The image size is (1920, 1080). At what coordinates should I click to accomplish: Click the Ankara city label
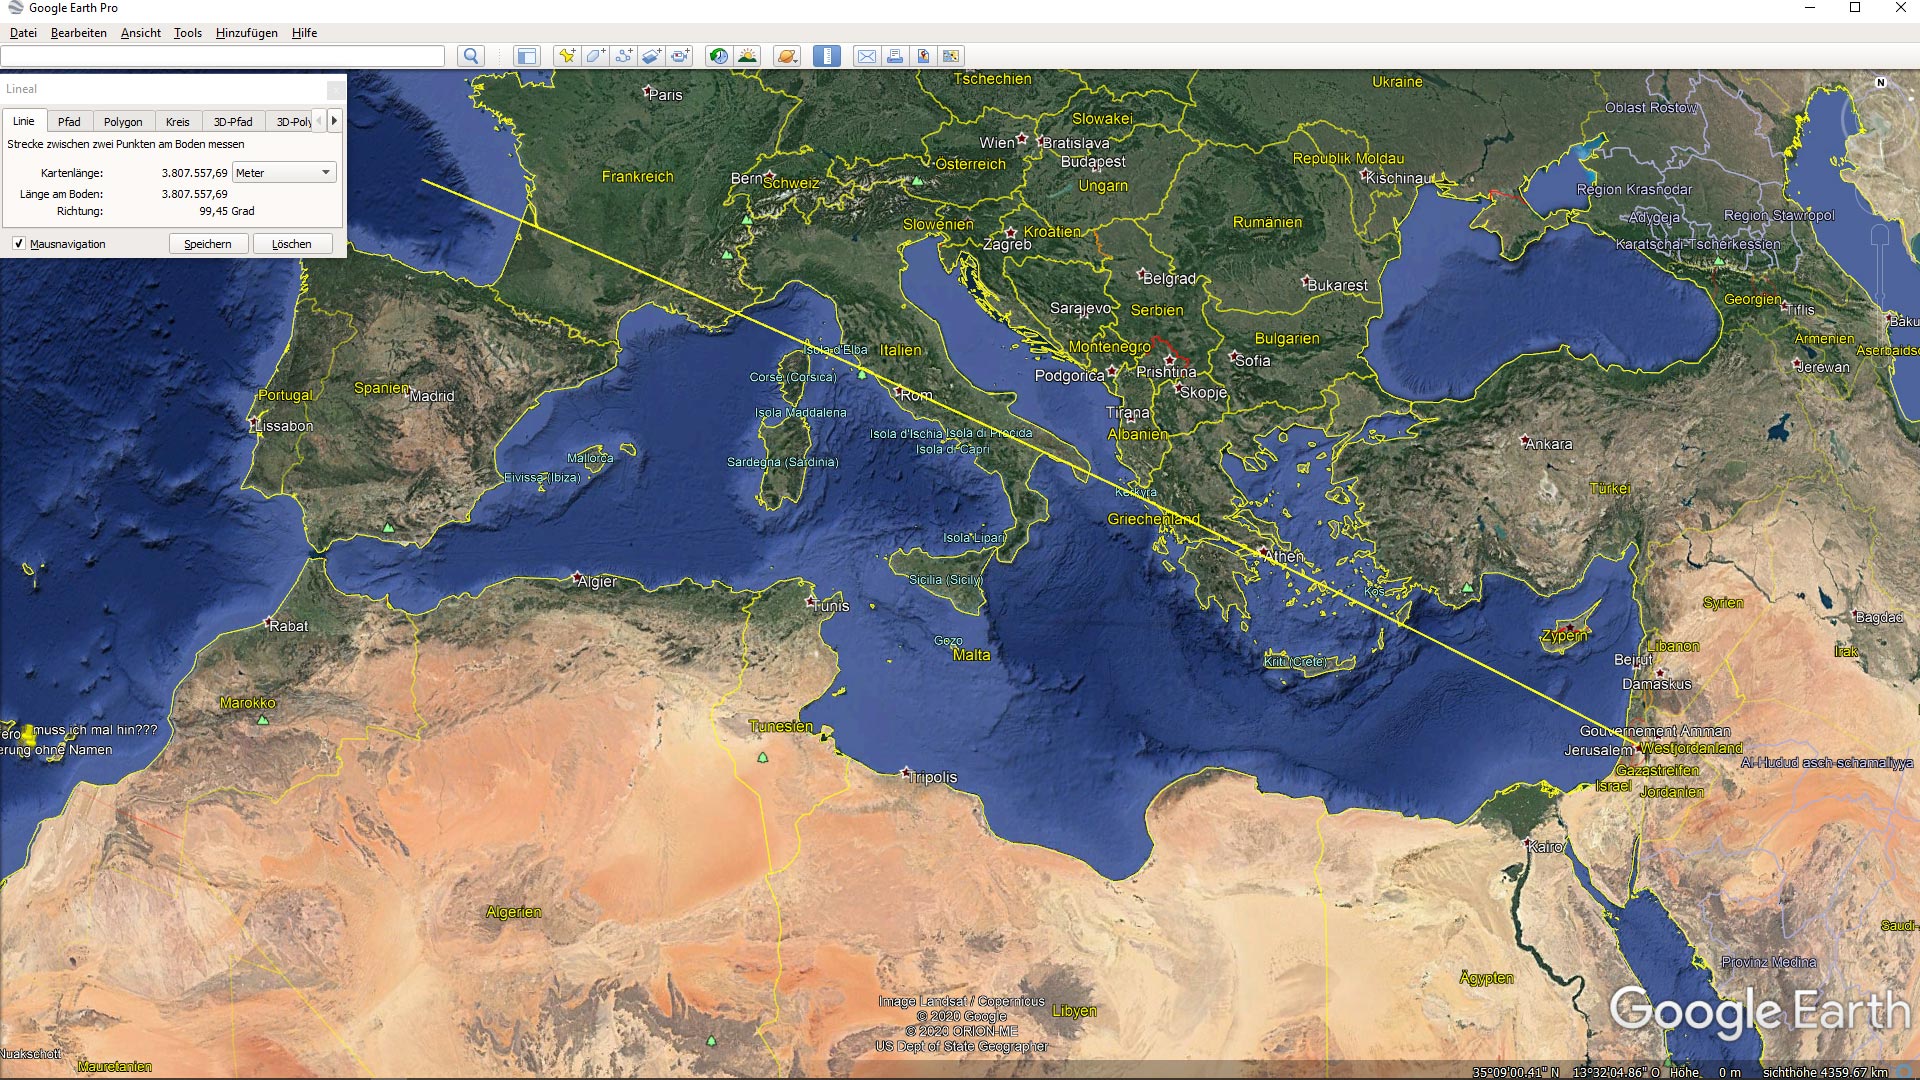pos(1549,444)
